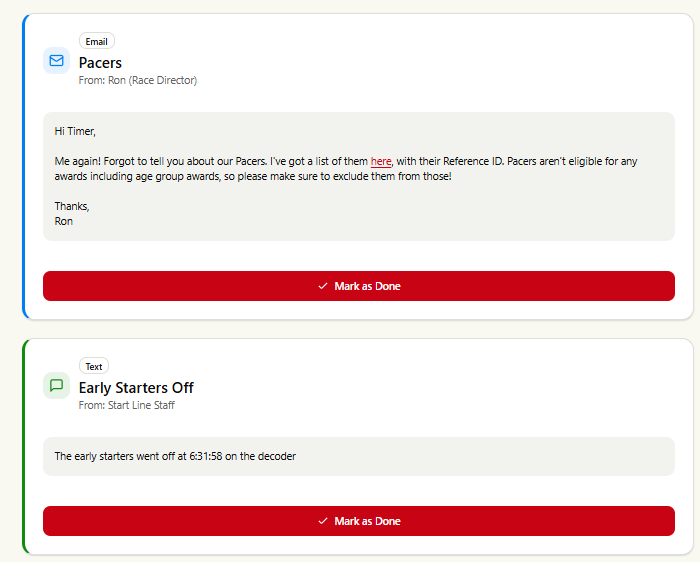Click the From: Start Line Staff line

126,405
